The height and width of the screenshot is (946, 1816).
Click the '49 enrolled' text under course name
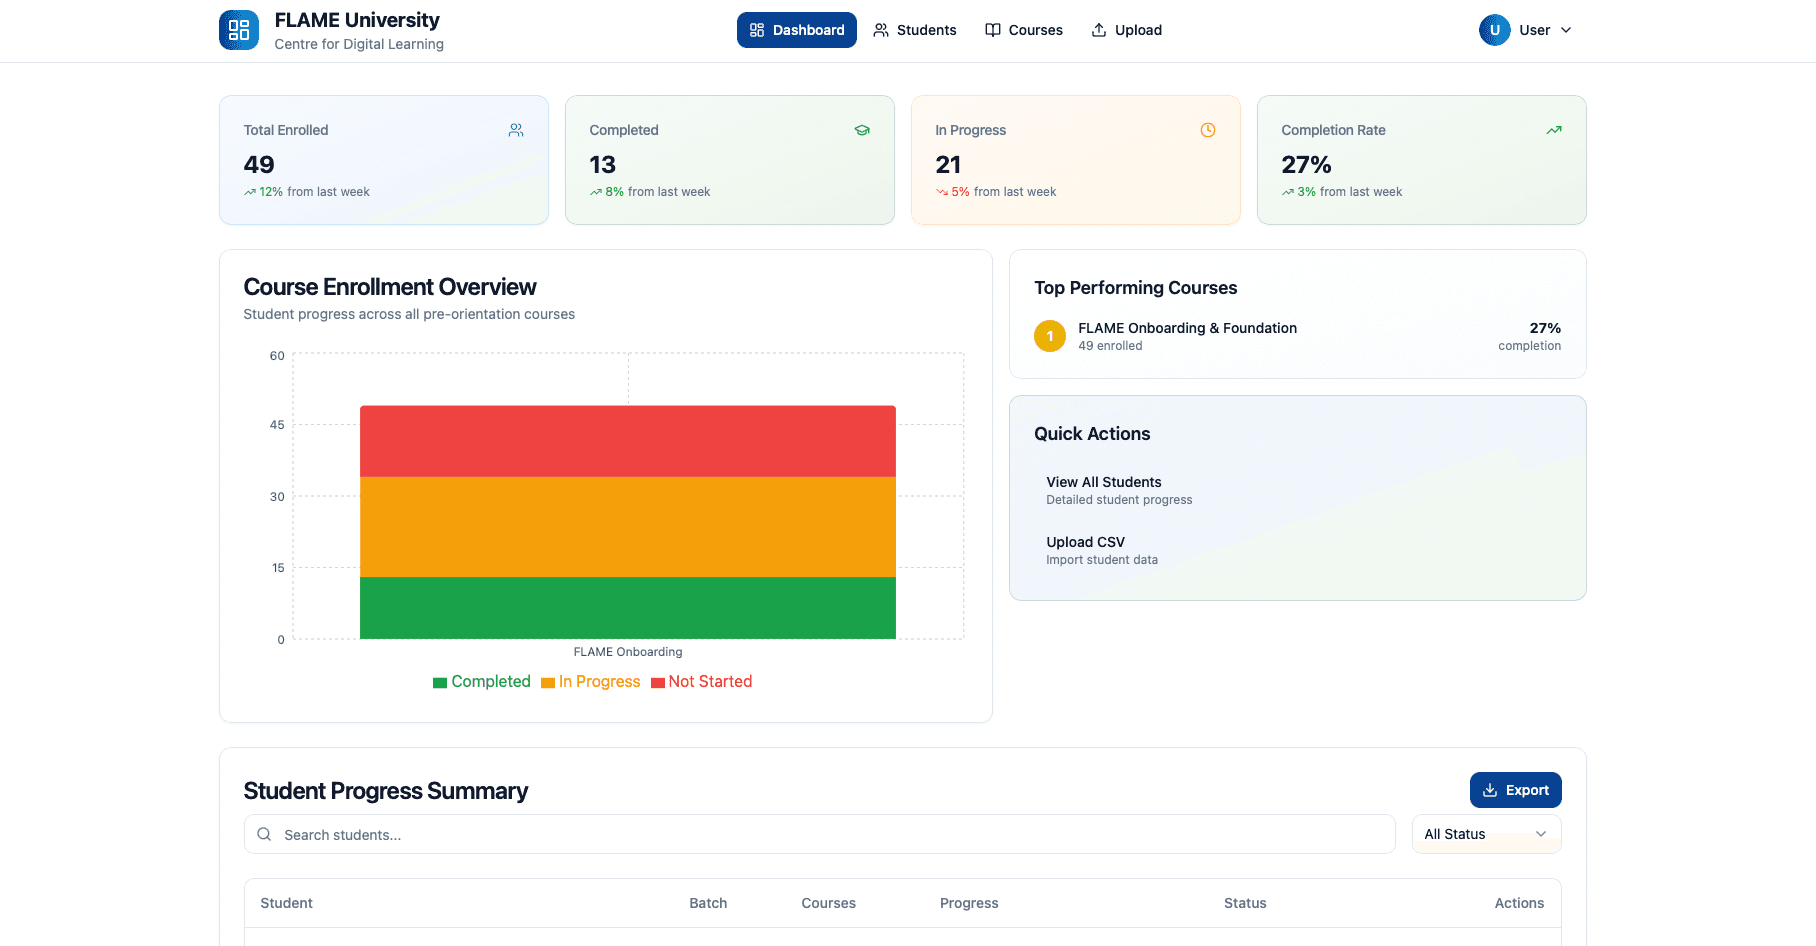coord(1110,346)
